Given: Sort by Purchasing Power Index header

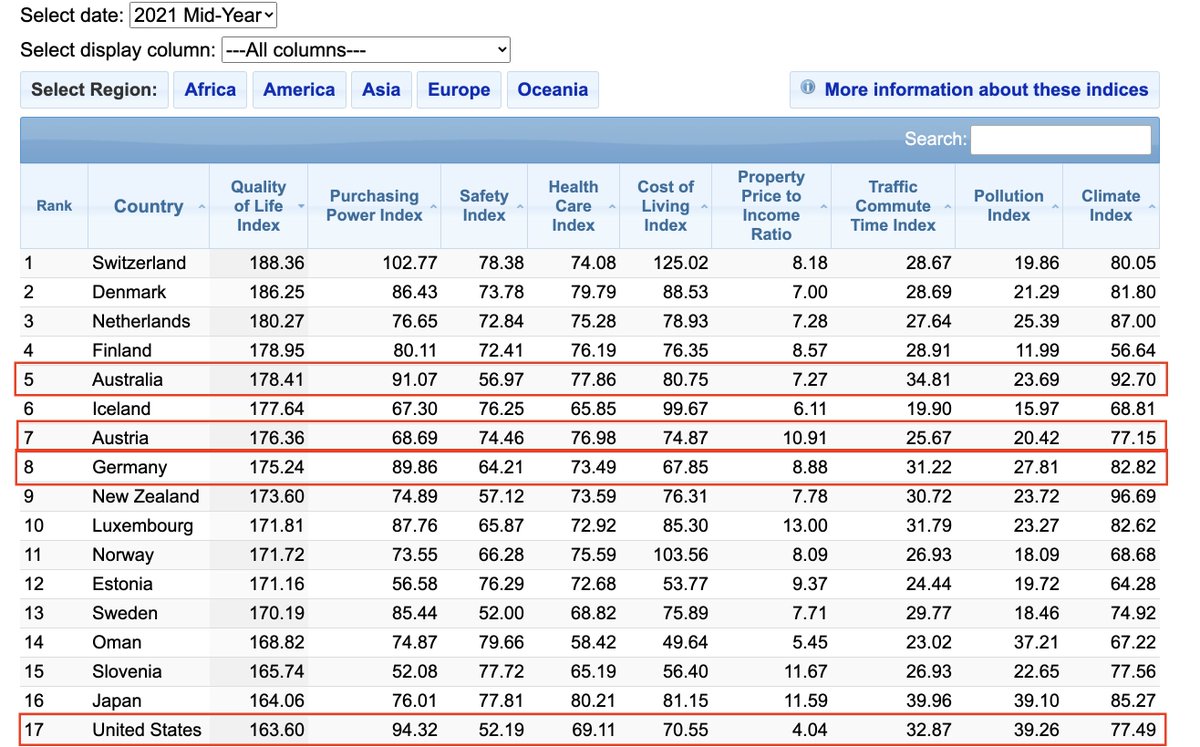Looking at the screenshot, I should coord(374,206).
